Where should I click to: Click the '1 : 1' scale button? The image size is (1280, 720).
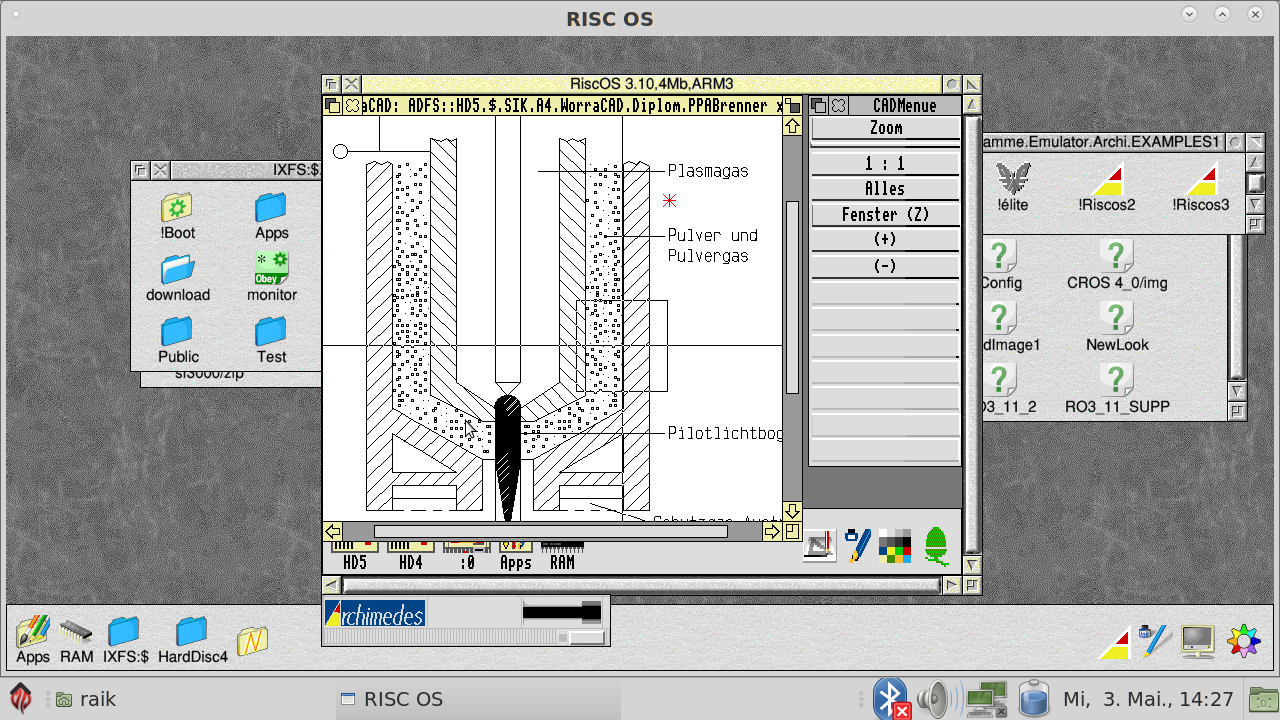click(885, 163)
